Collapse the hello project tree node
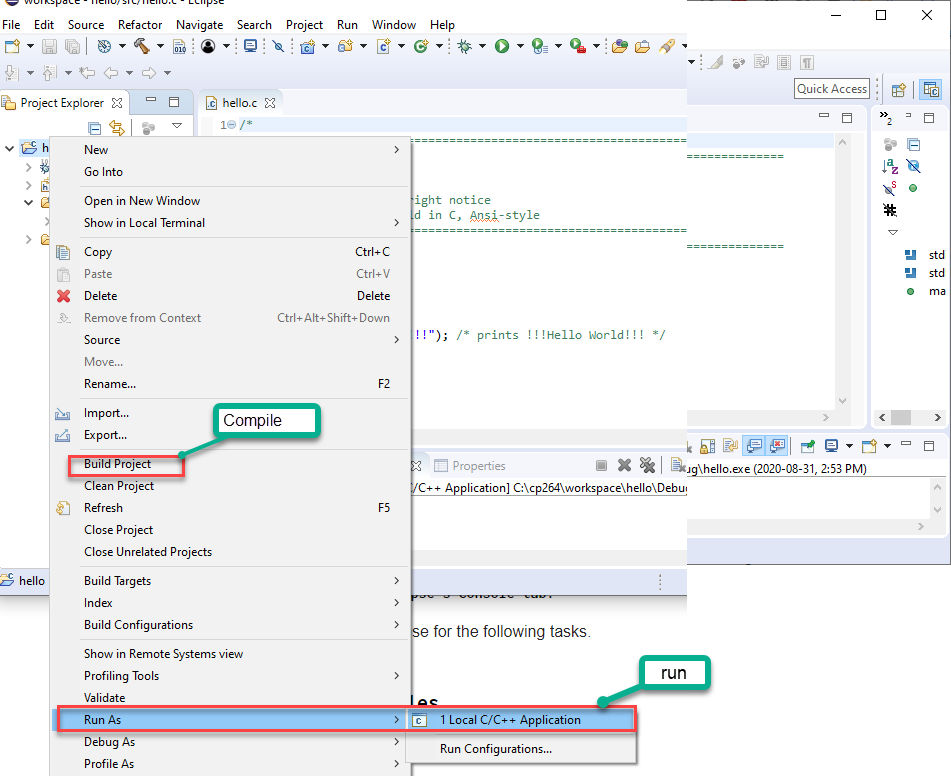951x776 pixels. click(10, 148)
